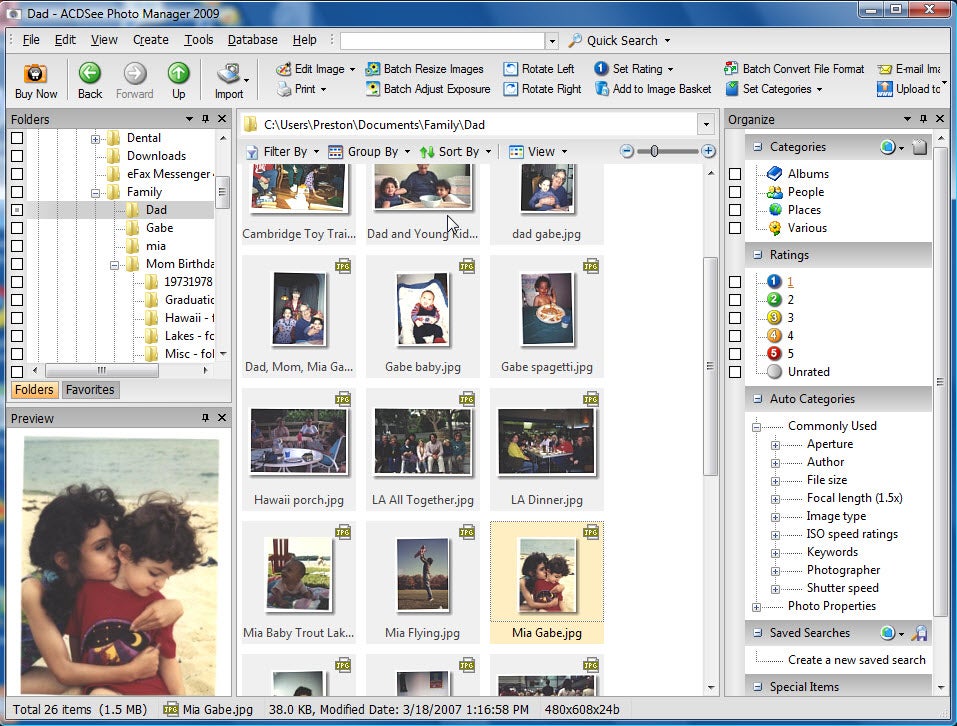Viewport: 957px width, 726px height.
Task: Launch Batch Adjust Exposure
Action: tap(428, 89)
